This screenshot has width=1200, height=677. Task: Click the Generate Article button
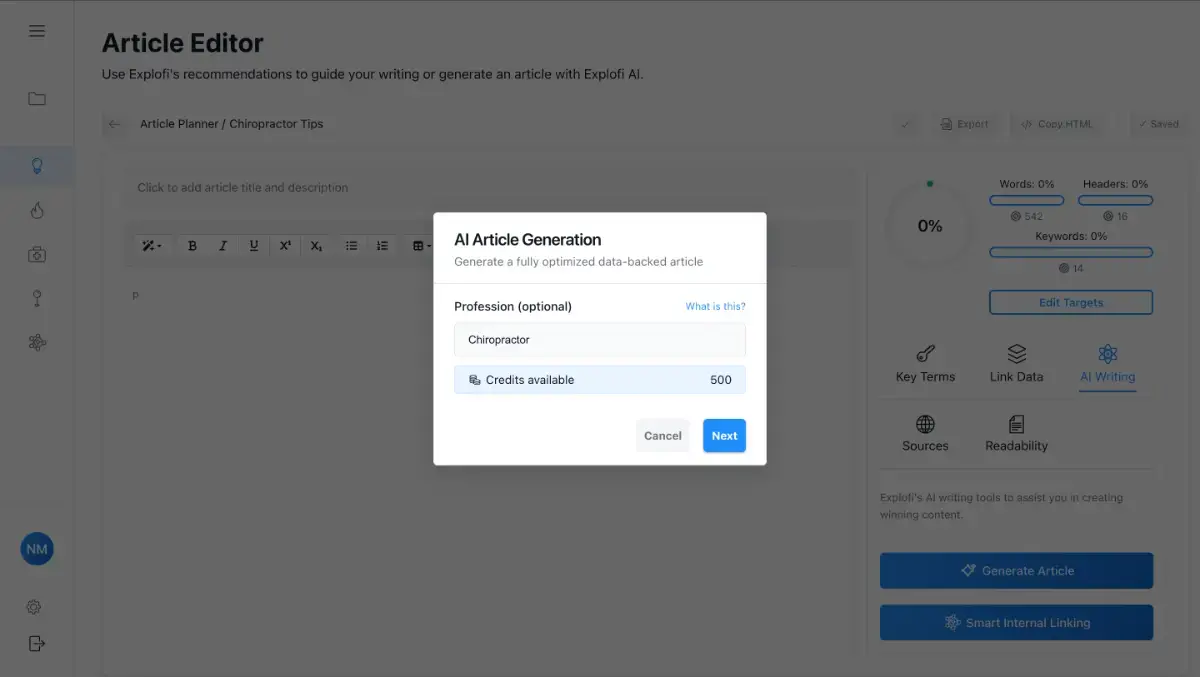(1016, 571)
